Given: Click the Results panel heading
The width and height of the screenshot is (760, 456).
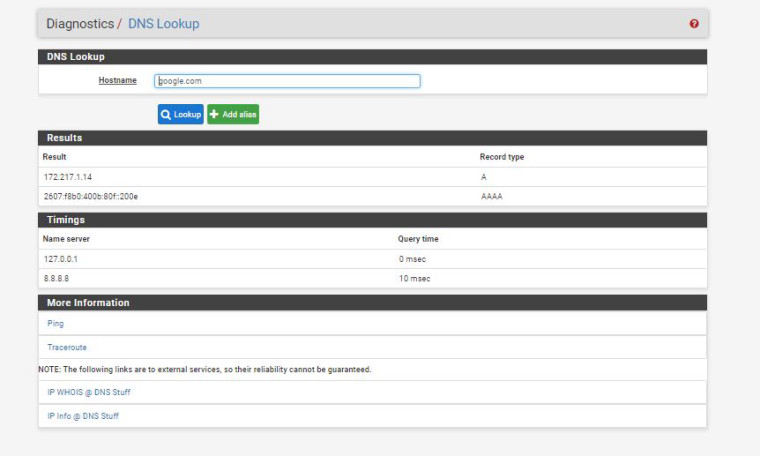Looking at the screenshot, I should pos(64,138).
